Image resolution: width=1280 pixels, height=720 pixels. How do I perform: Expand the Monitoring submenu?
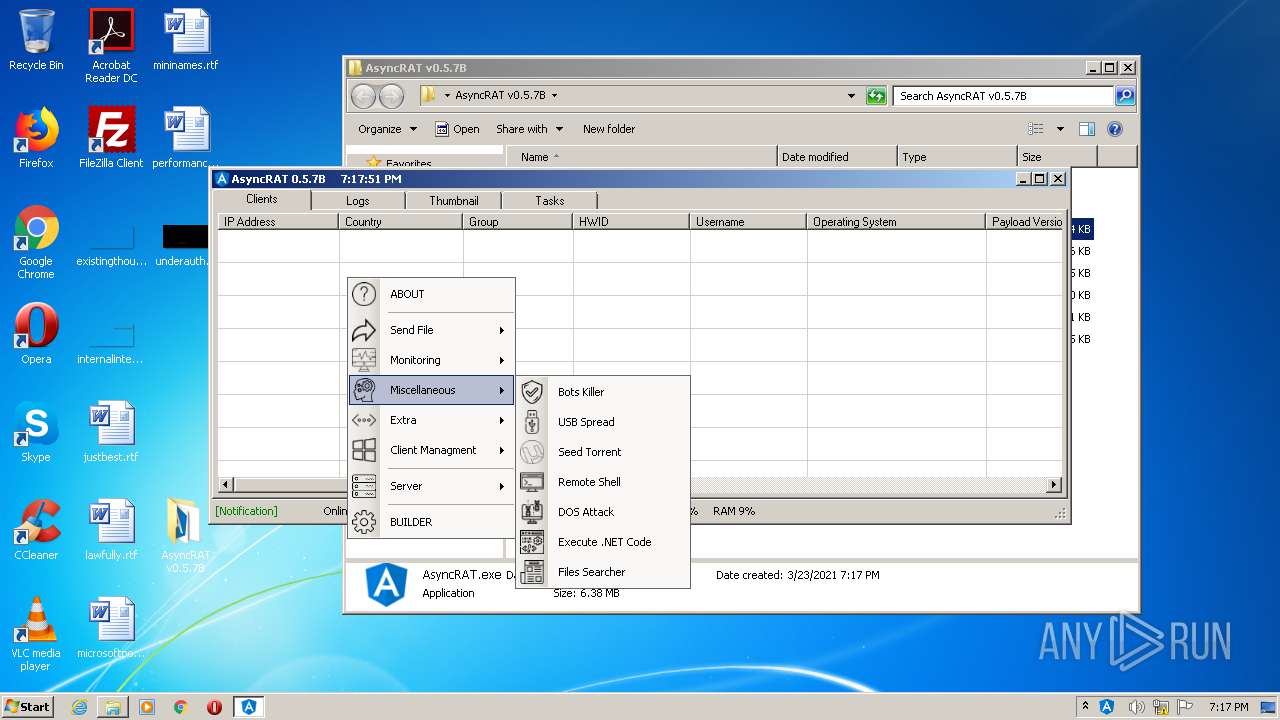pos(502,360)
